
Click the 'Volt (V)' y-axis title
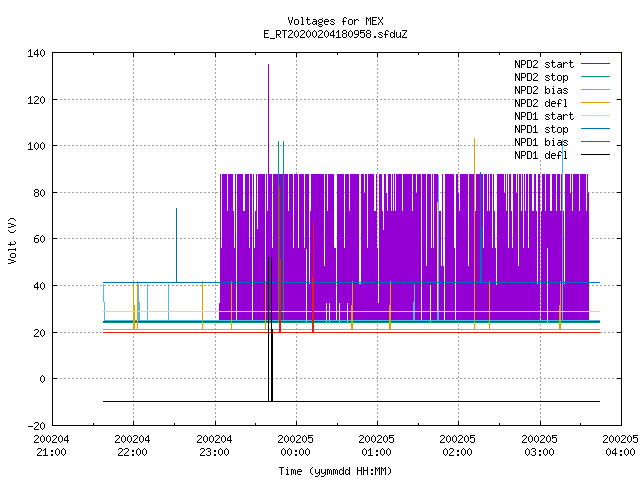tap(12, 240)
